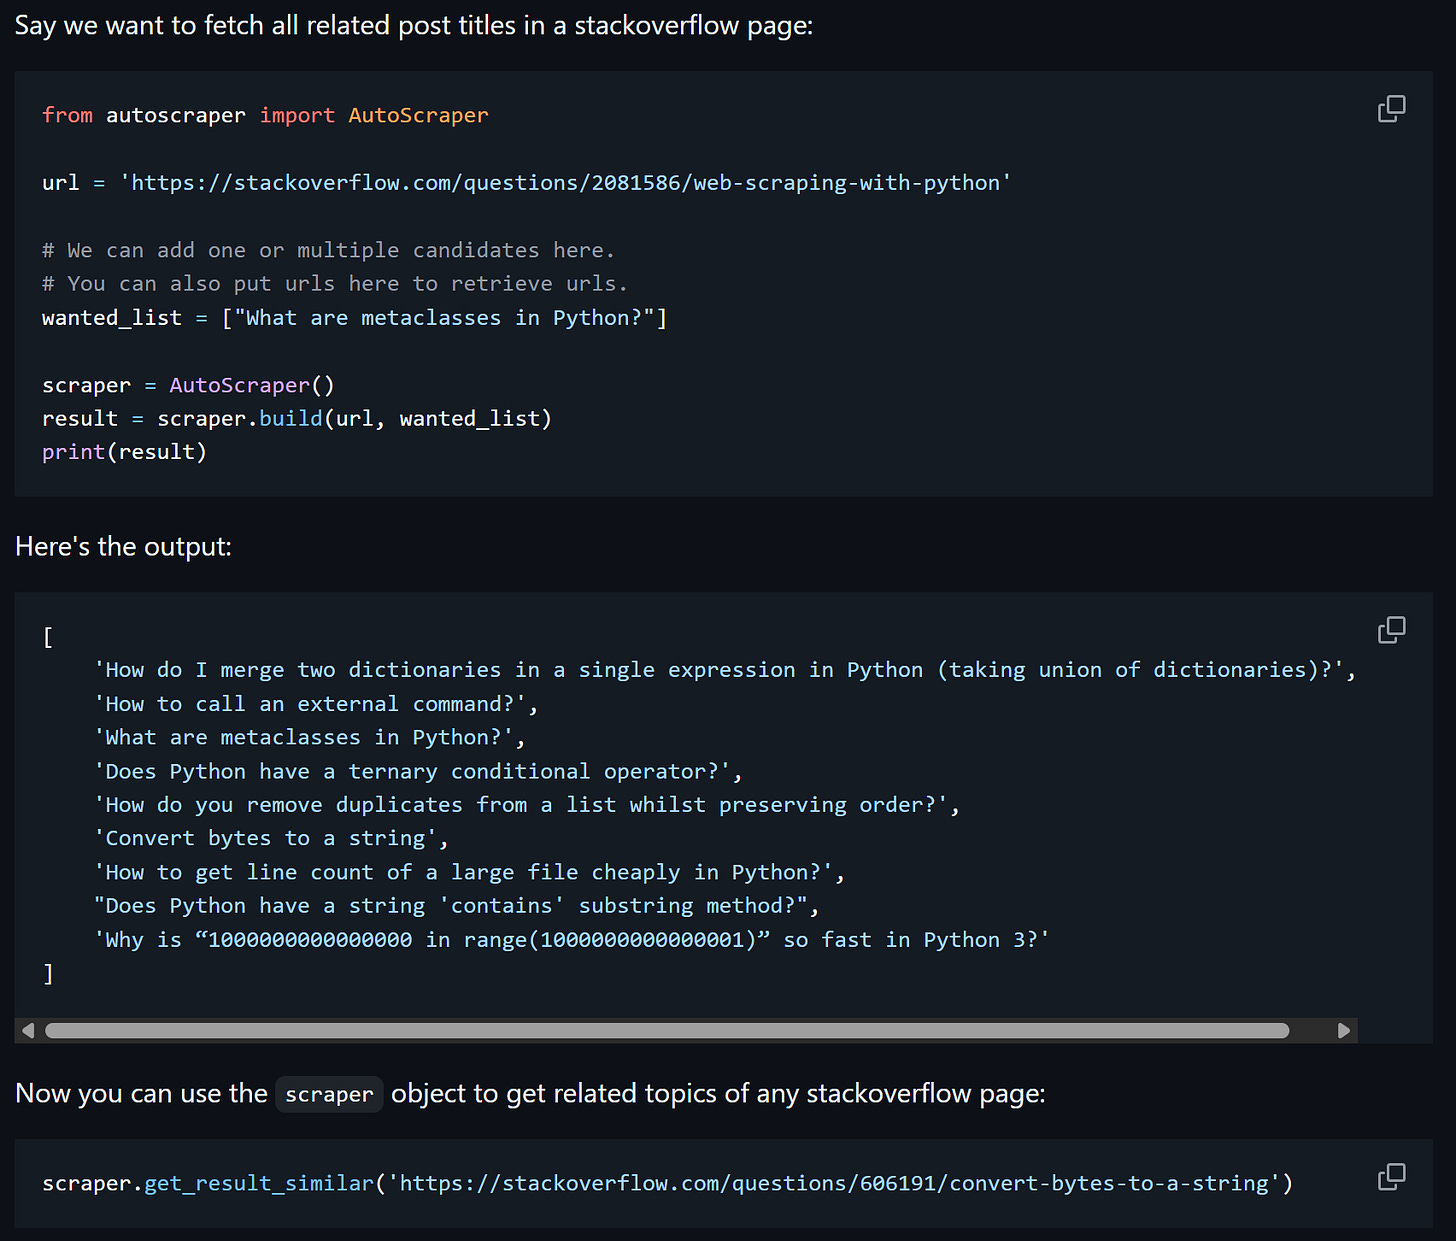
Task: Click the clipboard icon beside the wanted_list code
Action: 1391,109
